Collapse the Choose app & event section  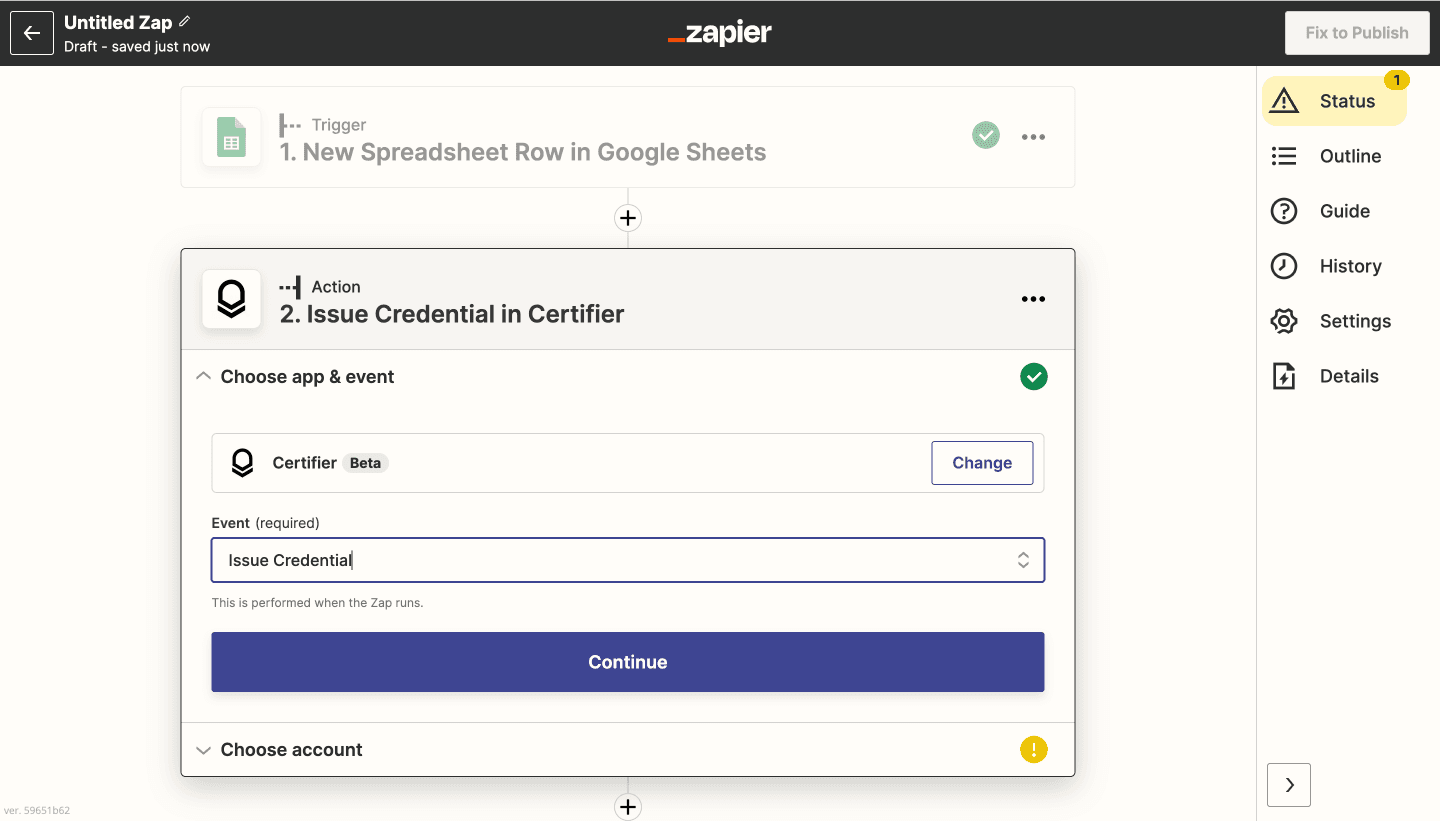coord(204,377)
